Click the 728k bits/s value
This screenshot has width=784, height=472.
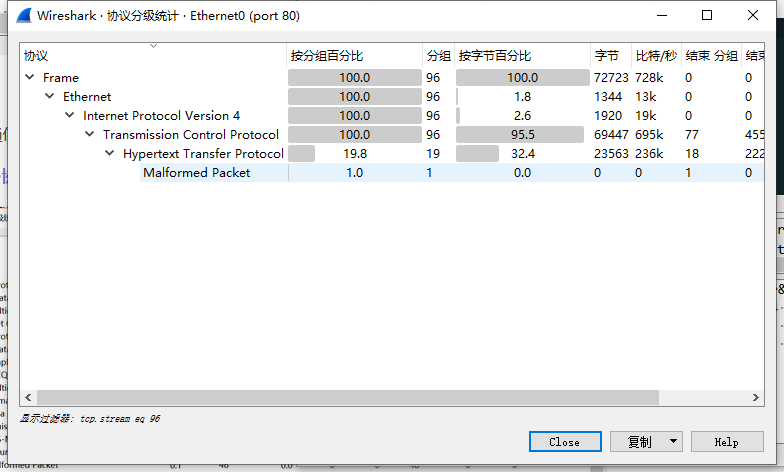(x=649, y=78)
